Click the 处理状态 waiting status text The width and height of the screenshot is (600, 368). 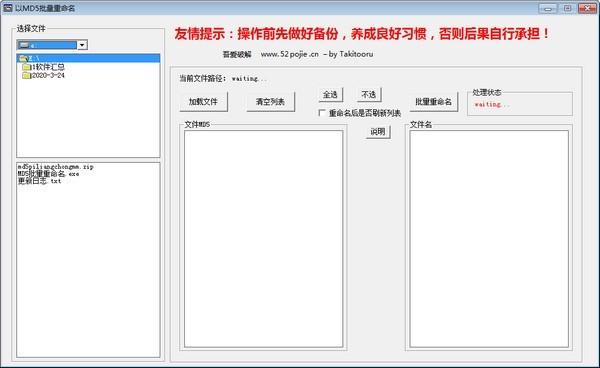492,104
